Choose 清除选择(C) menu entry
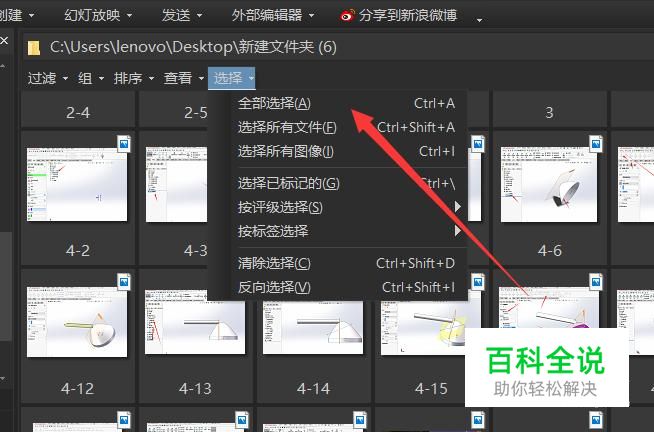The width and height of the screenshot is (654, 432). pos(347,263)
